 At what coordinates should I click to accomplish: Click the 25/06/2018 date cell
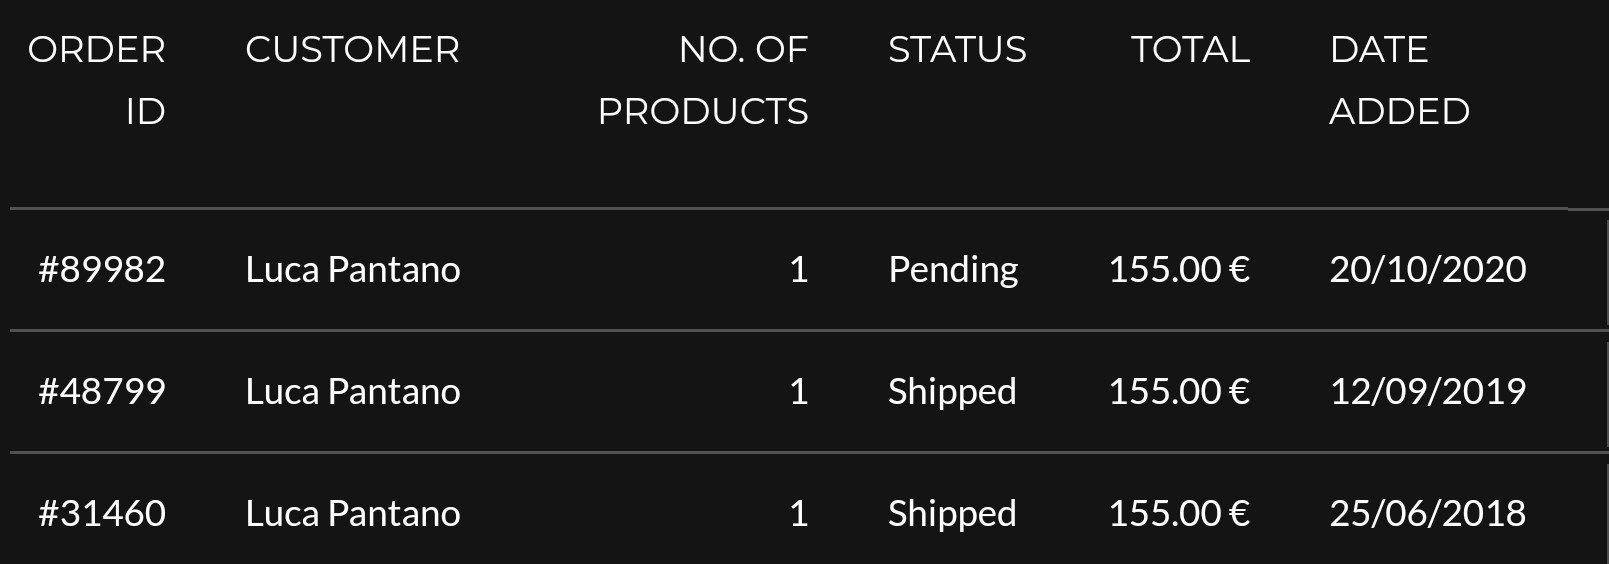tap(1428, 513)
